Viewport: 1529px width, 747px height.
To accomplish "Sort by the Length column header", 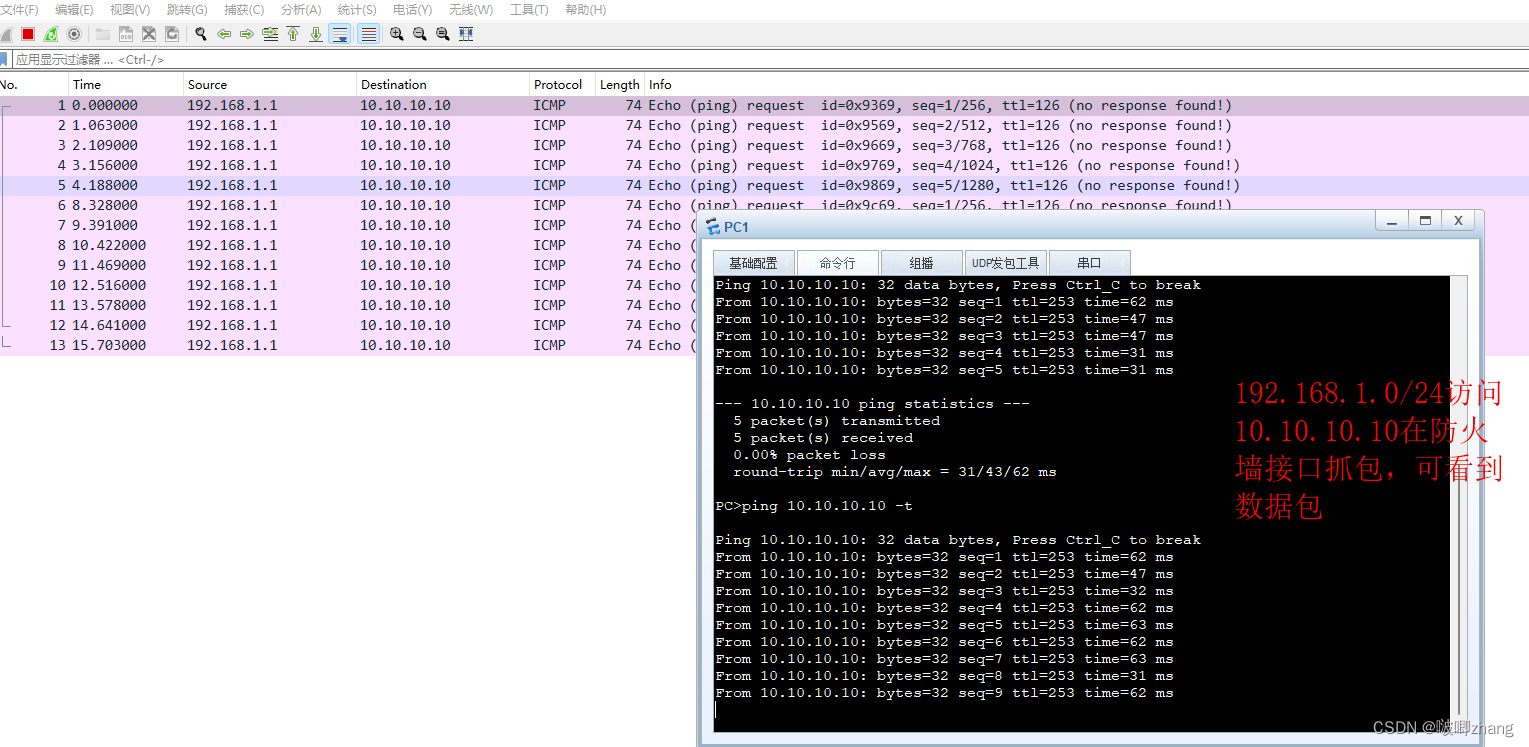I will [620, 85].
